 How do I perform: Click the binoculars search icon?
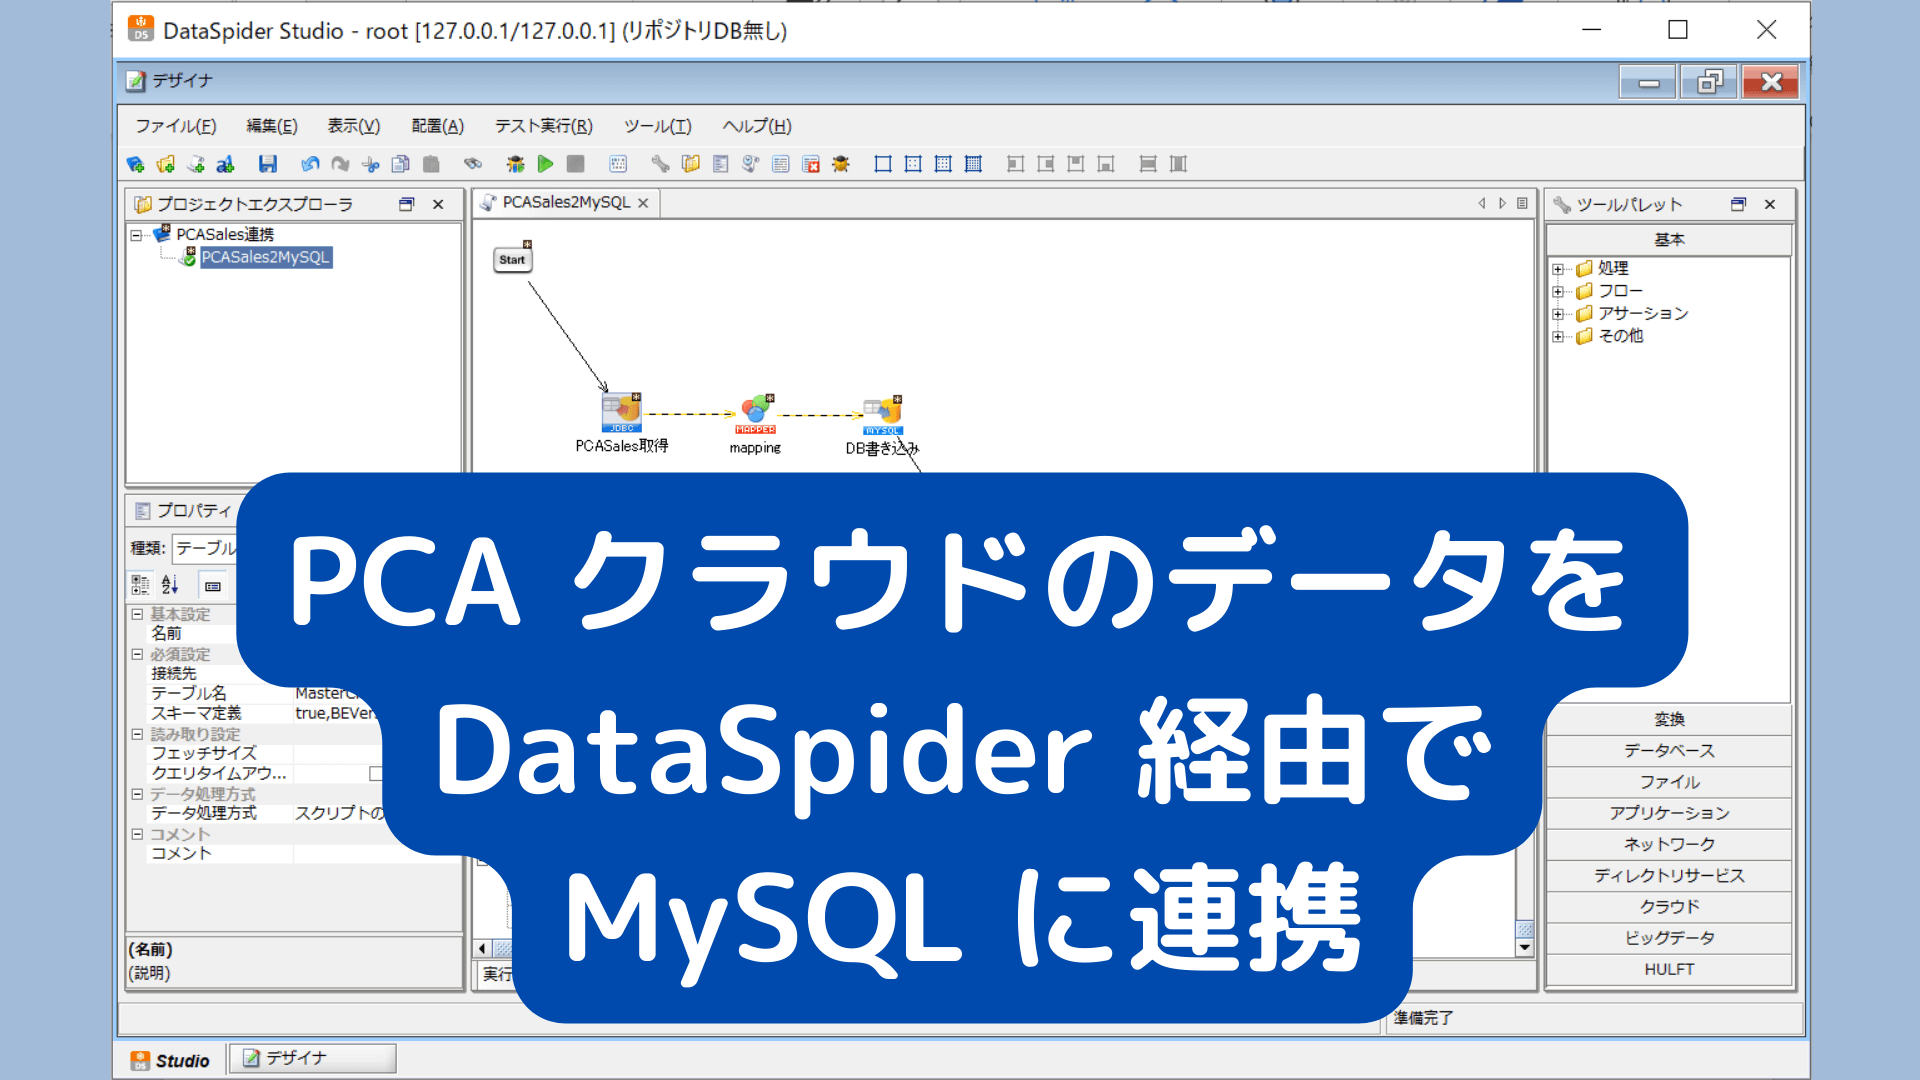coord(473,164)
